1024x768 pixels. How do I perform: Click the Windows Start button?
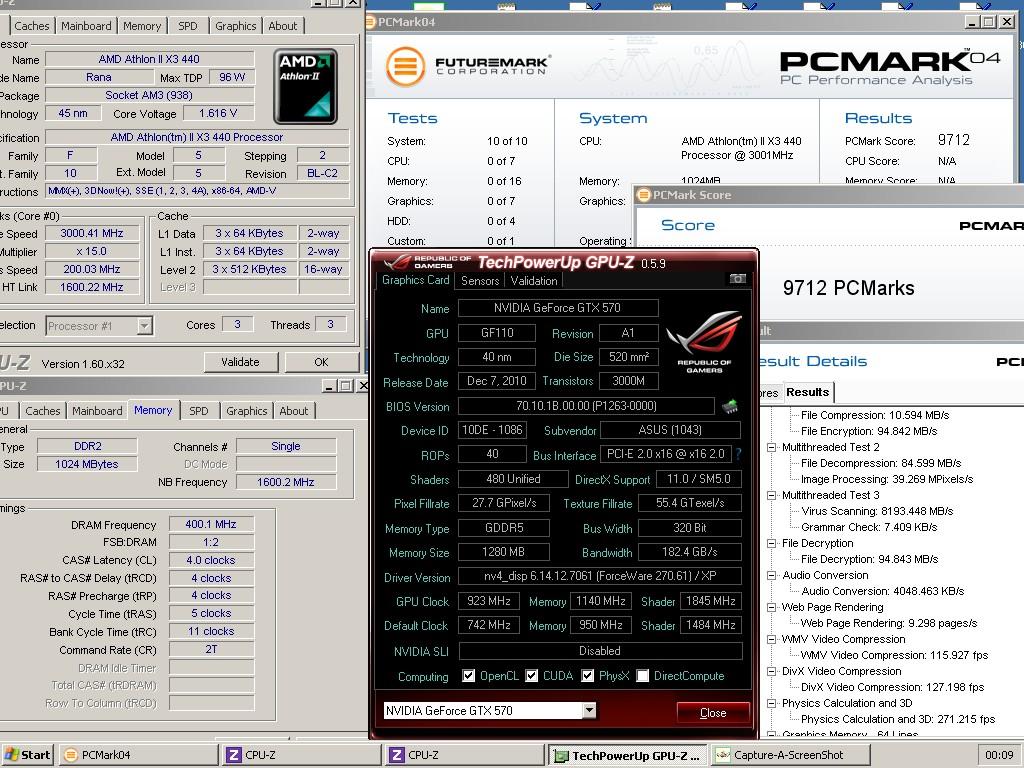click(27, 755)
